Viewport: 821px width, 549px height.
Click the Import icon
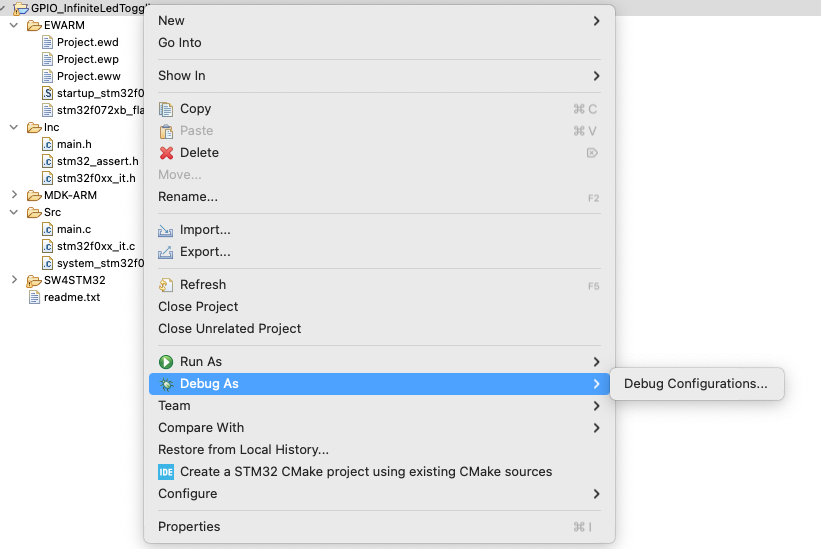coord(165,230)
